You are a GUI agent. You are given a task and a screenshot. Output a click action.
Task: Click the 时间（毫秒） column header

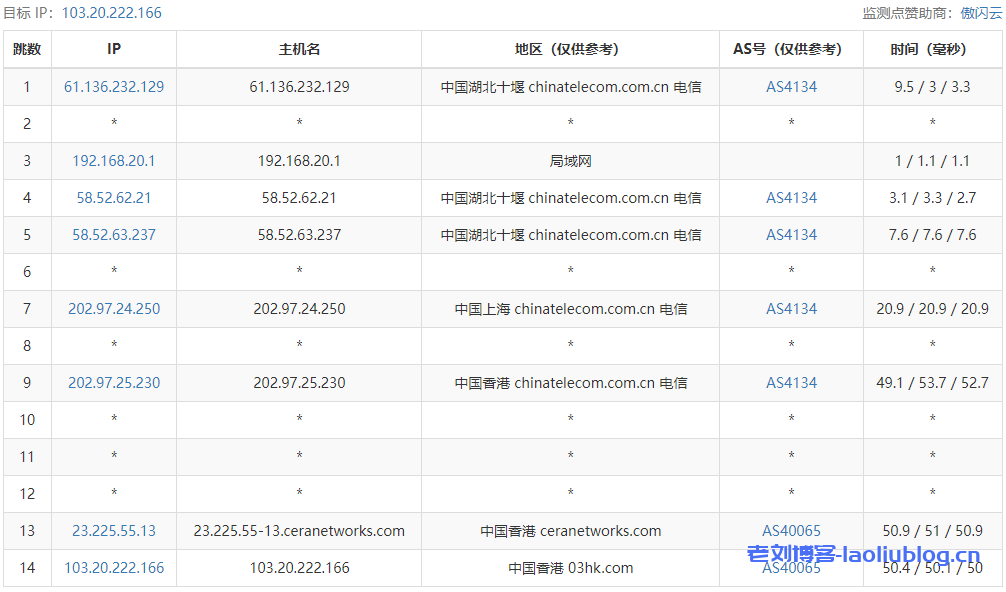pos(932,49)
